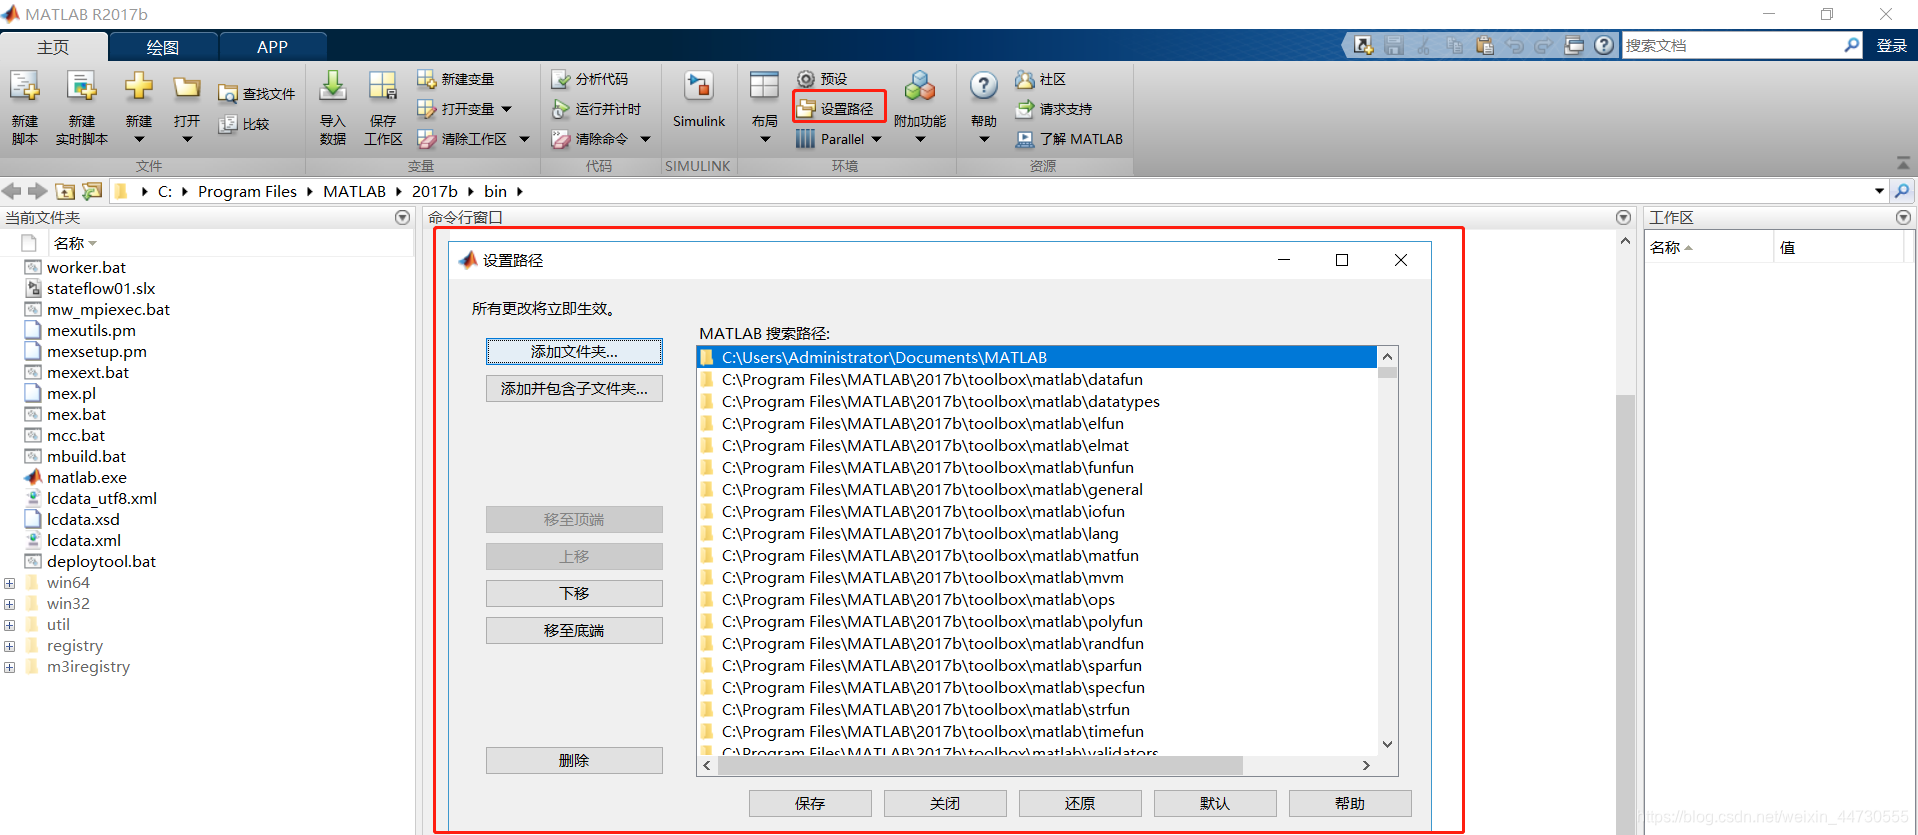
Task: Open Find Files (查找文件)
Action: (x=257, y=94)
